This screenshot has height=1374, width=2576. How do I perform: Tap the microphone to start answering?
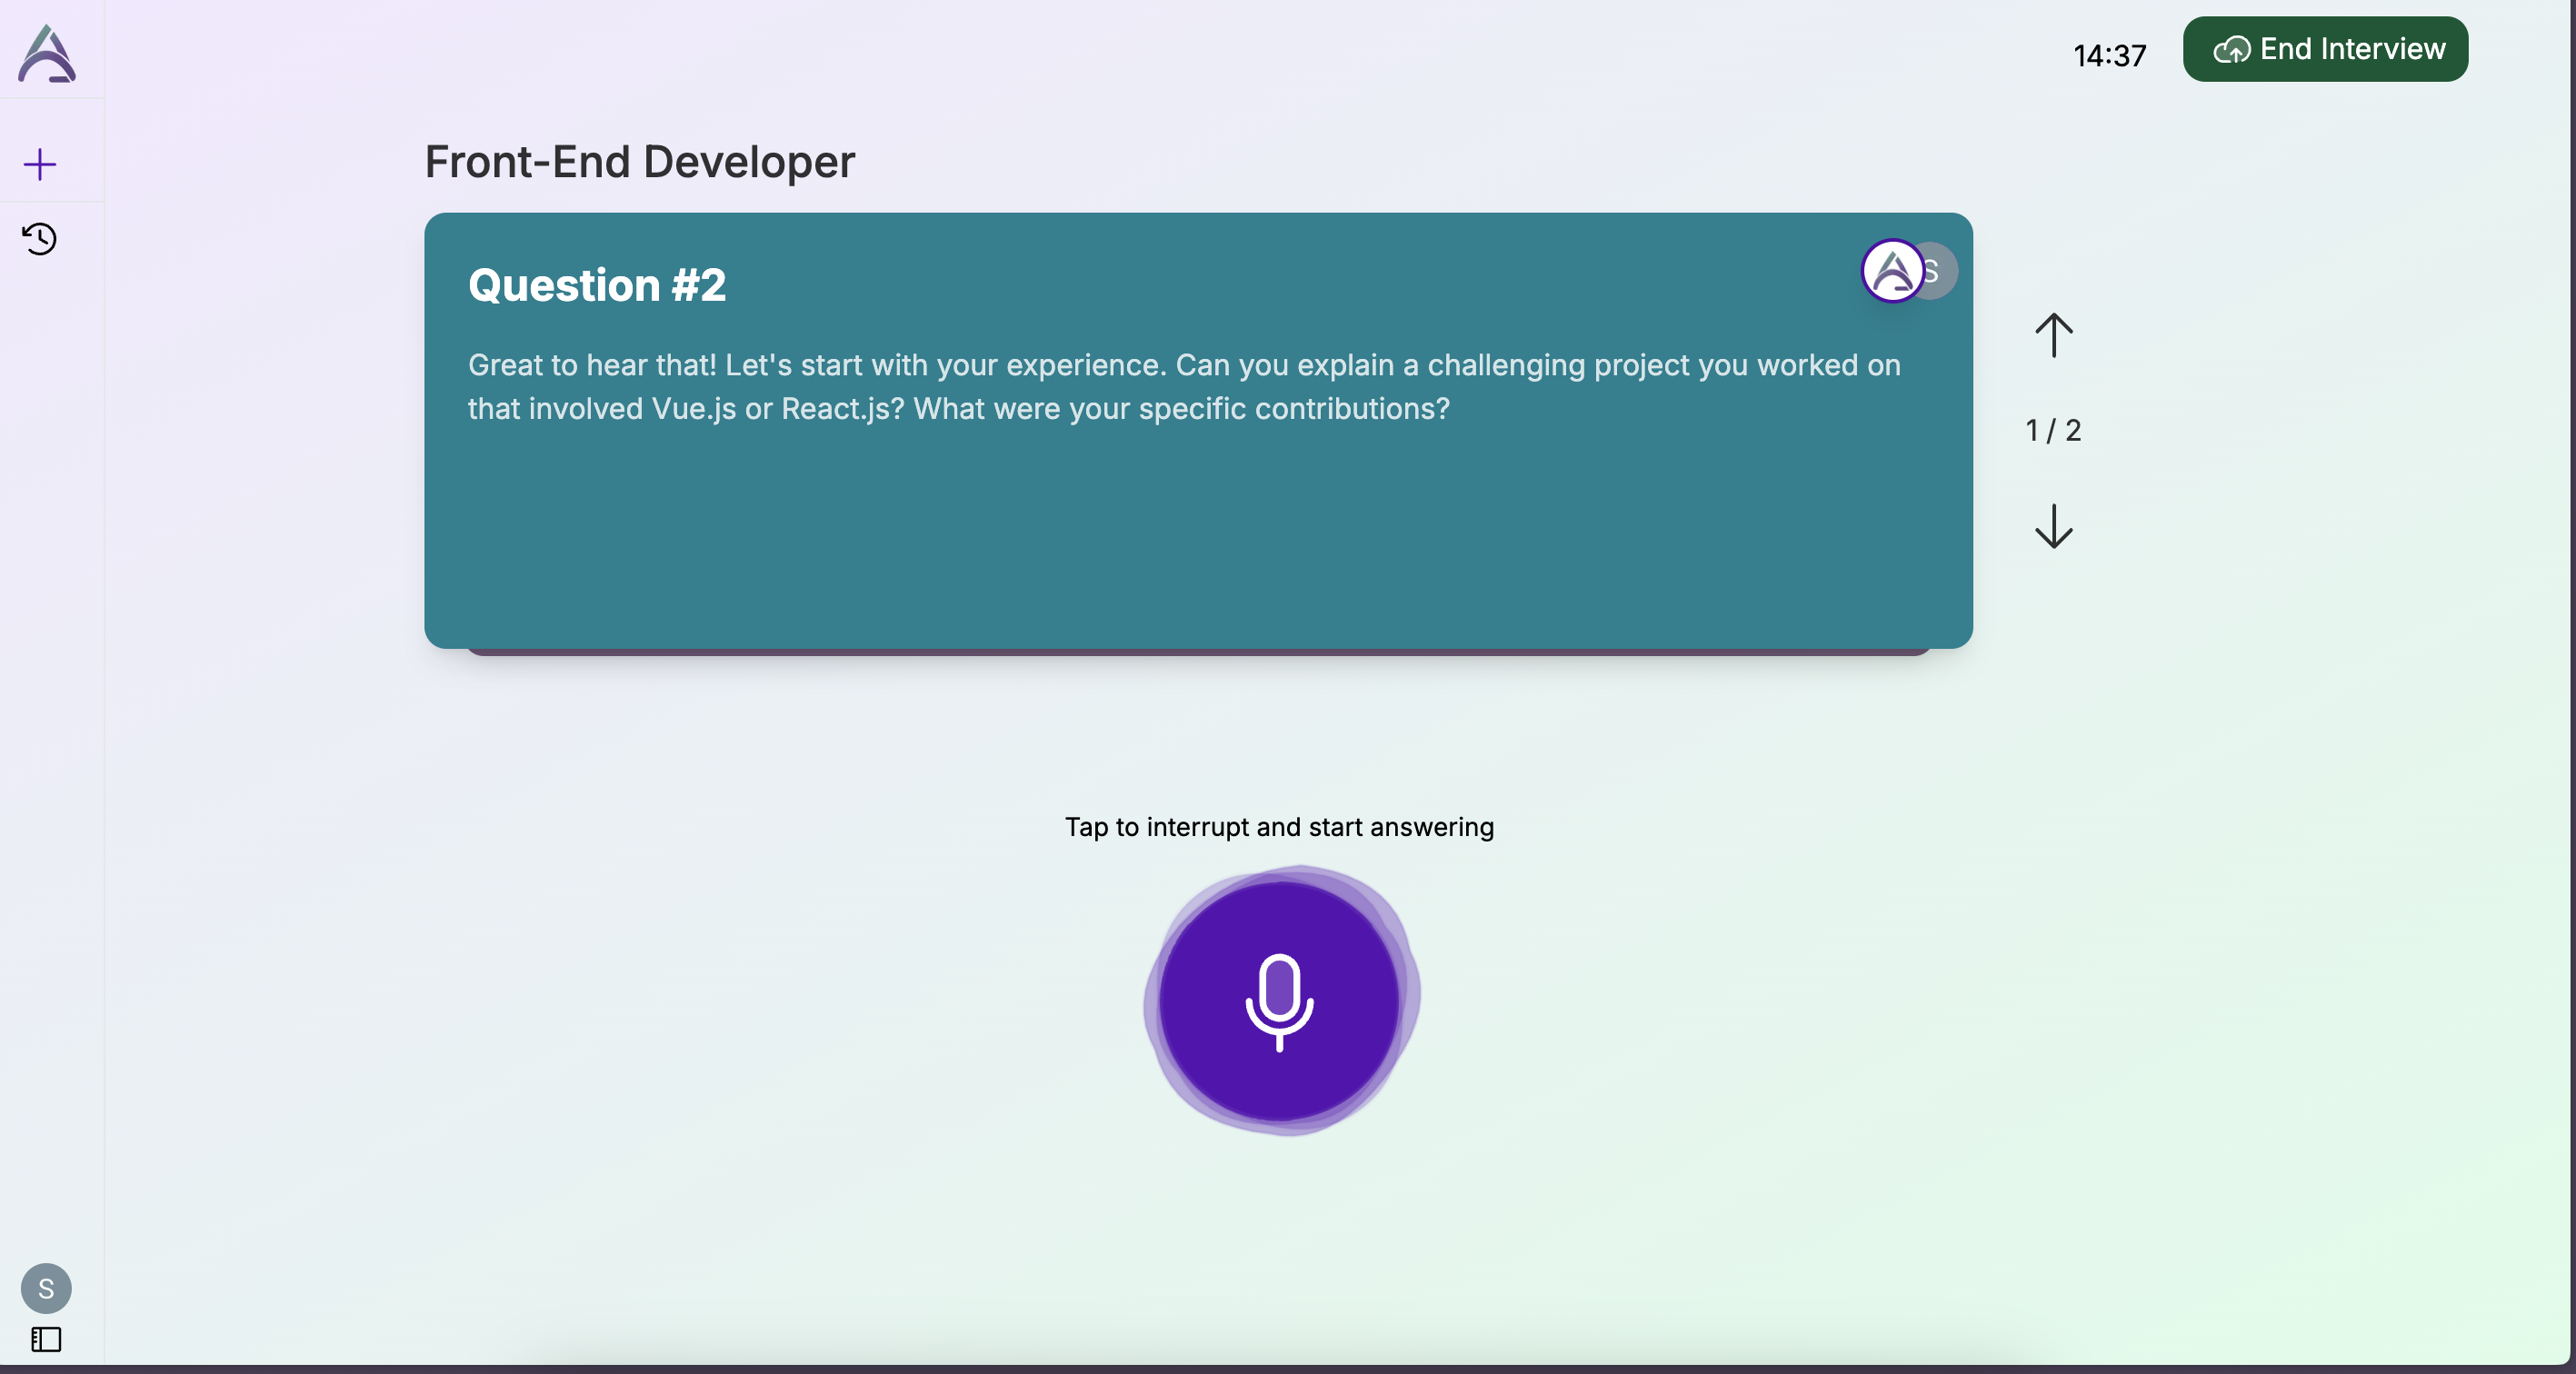pyautogui.click(x=1279, y=1002)
